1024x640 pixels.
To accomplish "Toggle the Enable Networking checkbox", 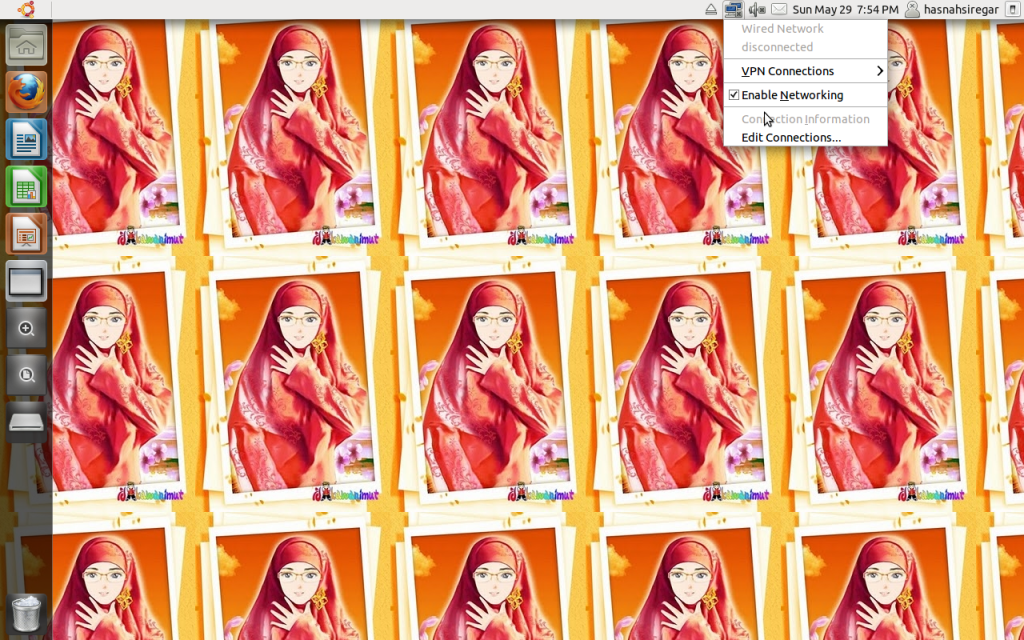I will (x=734, y=95).
